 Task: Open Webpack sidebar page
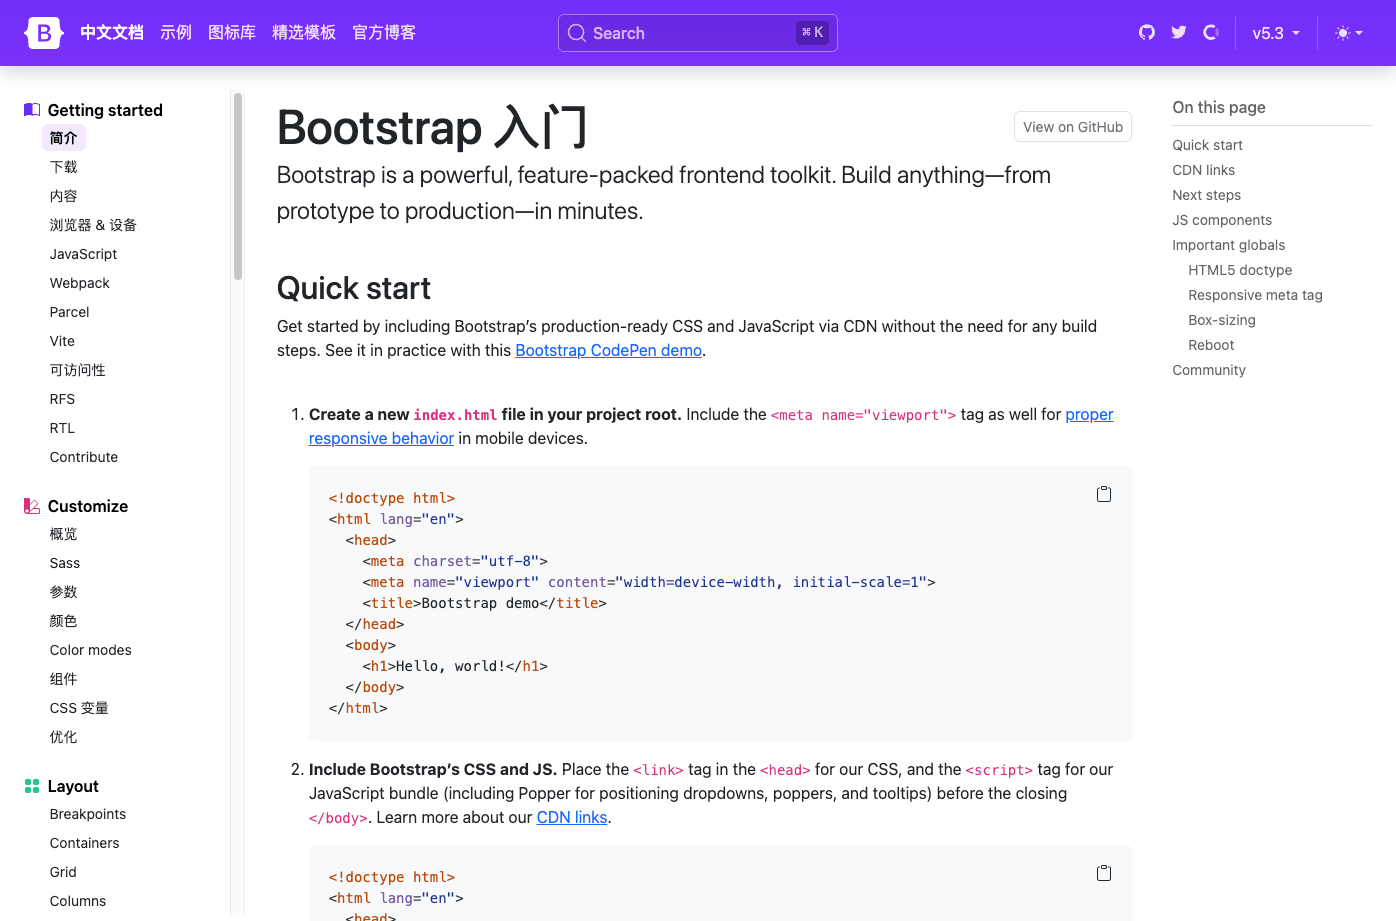click(80, 283)
